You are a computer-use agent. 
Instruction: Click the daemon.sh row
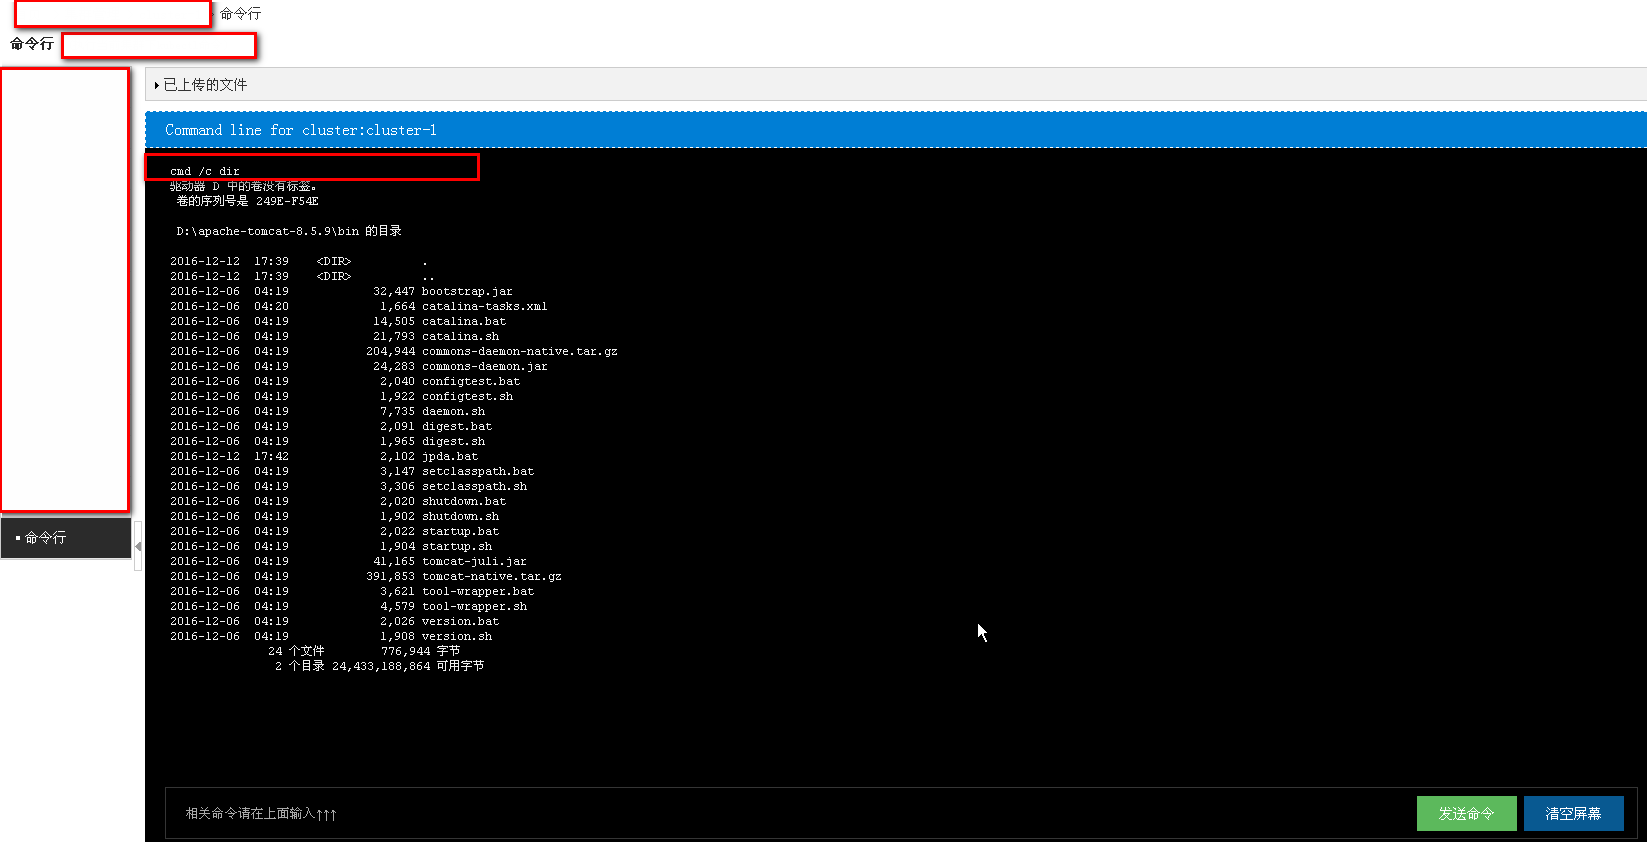point(327,411)
